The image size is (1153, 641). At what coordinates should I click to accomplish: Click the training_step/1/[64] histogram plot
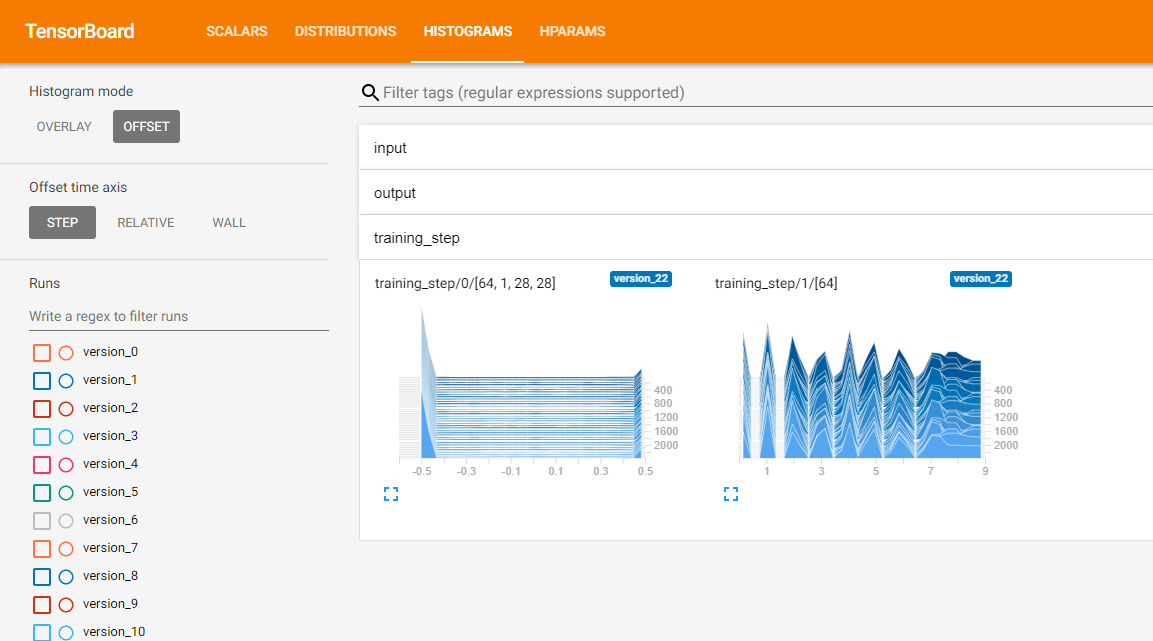tap(873, 393)
